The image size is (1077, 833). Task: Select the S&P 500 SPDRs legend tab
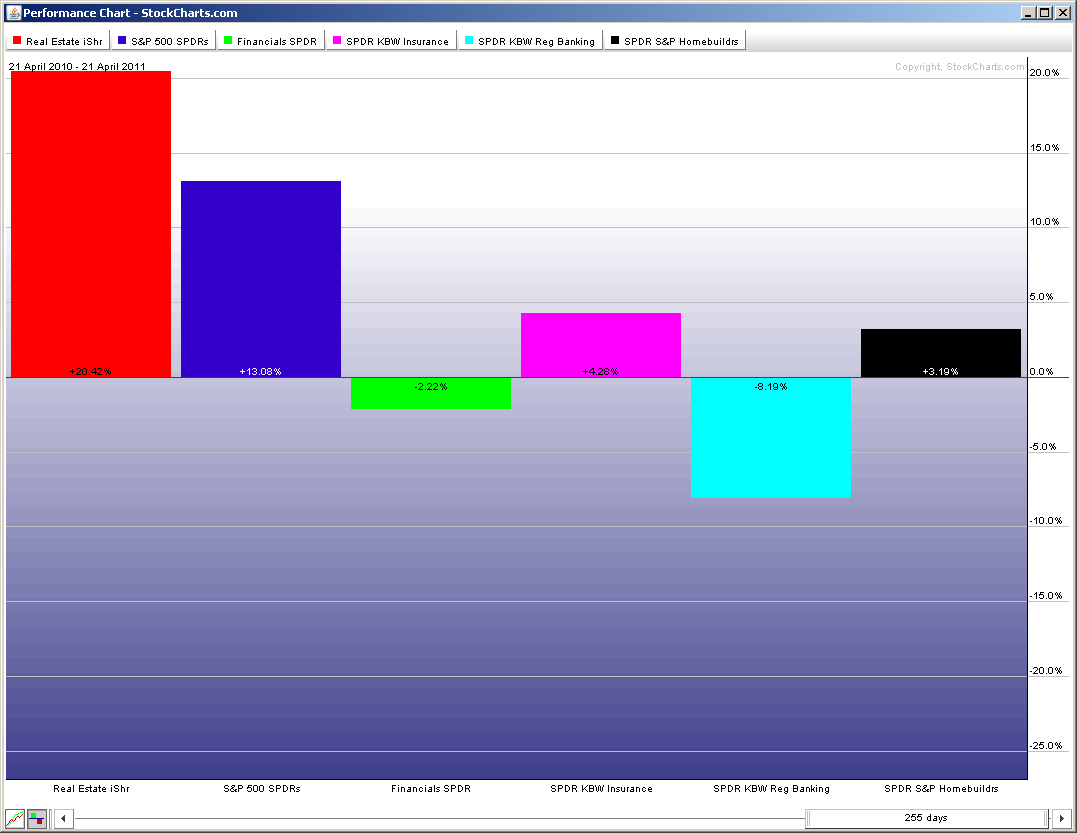pos(163,41)
